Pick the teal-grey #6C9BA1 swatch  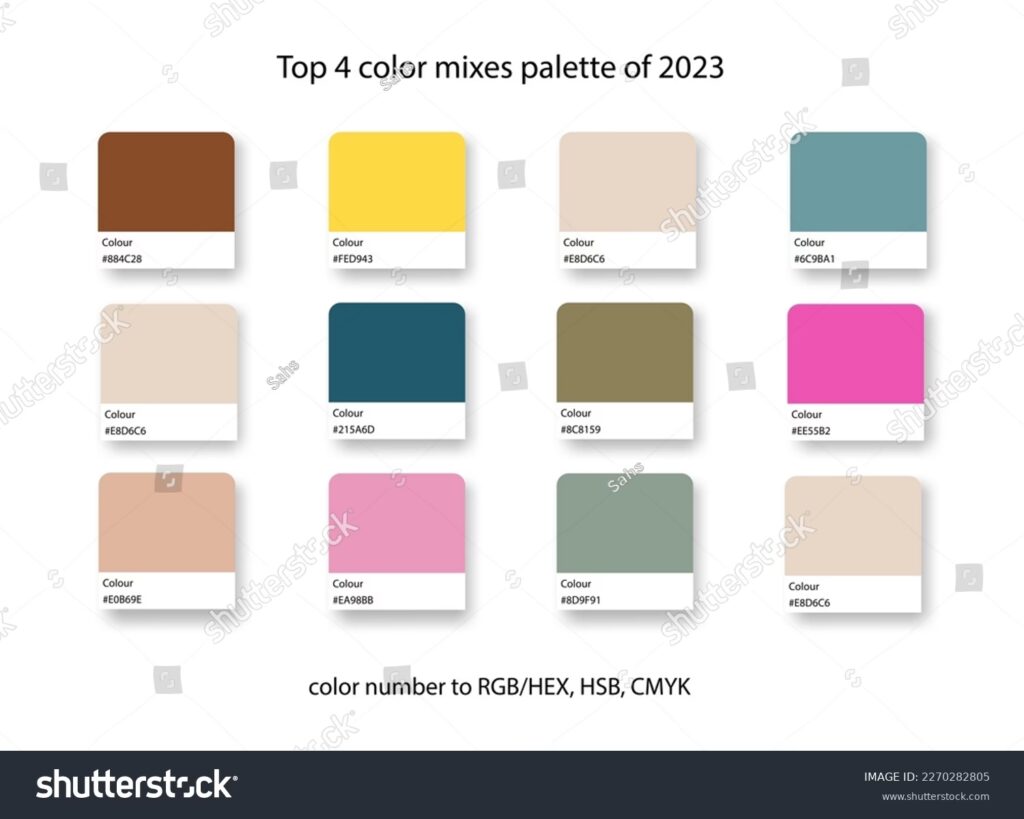click(858, 182)
